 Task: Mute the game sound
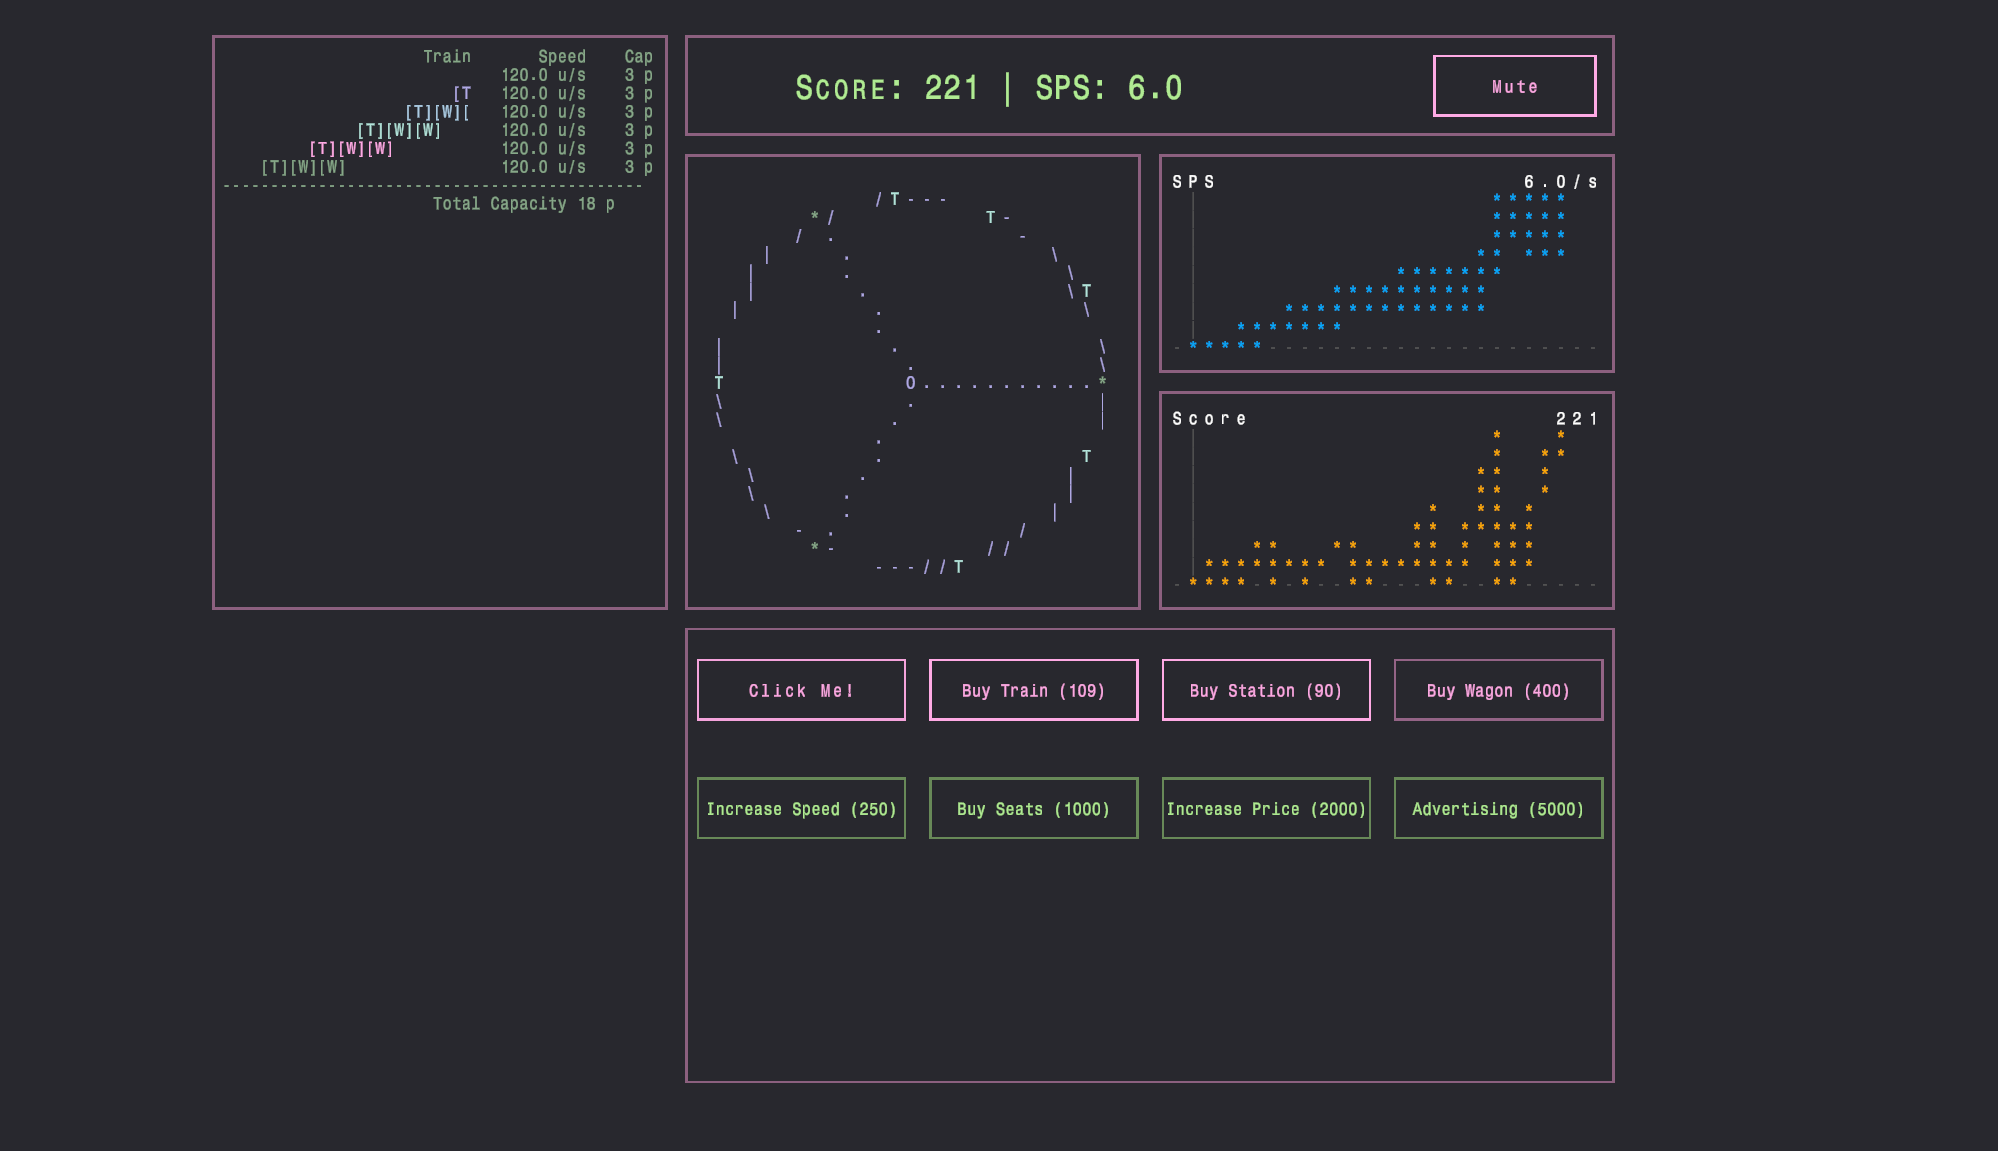pos(1514,86)
